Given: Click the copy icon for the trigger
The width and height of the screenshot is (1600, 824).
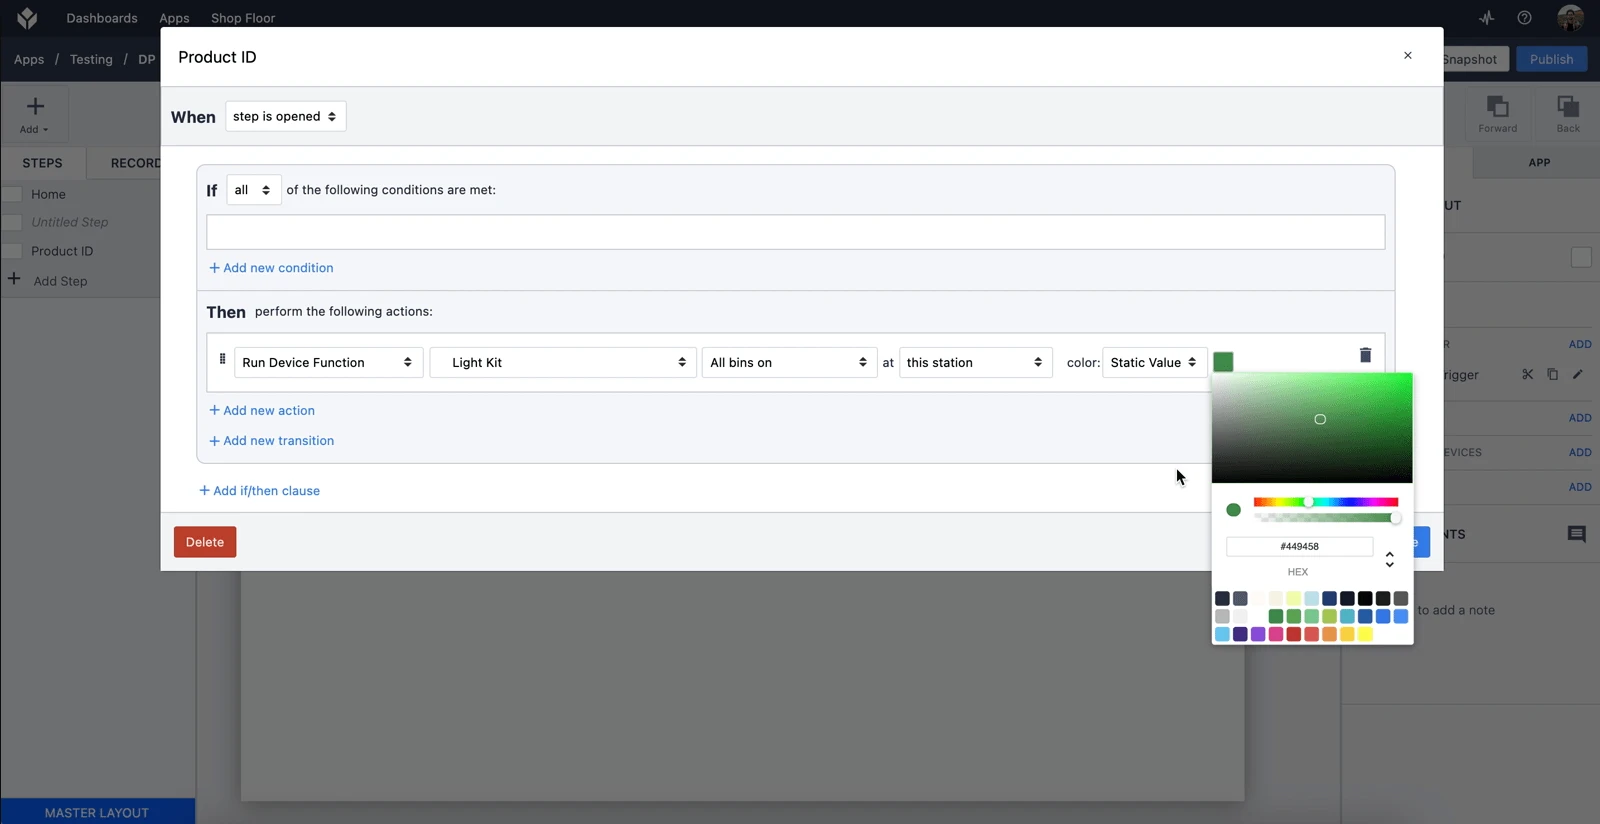Looking at the screenshot, I should (x=1552, y=374).
